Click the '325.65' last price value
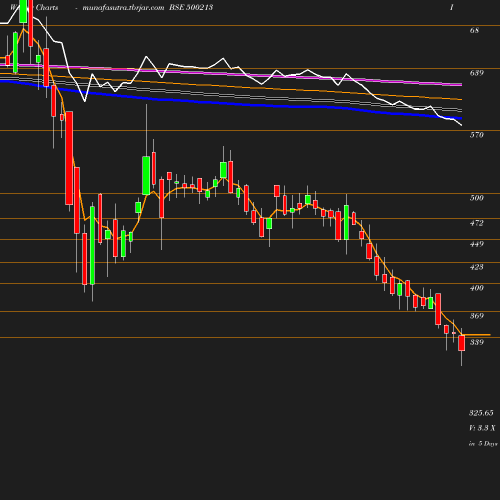500x500 pixels. coord(481,413)
